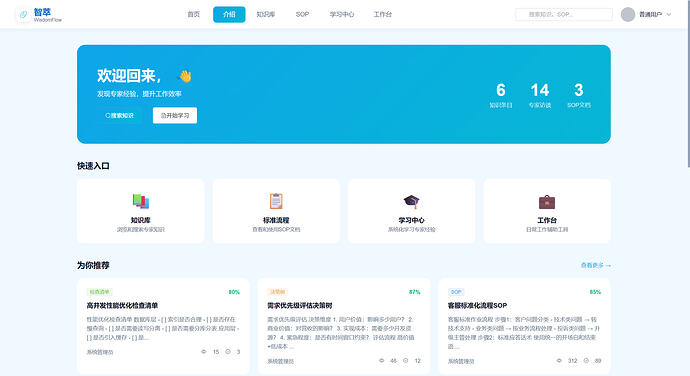Click the 6 知识条目 statistic
Image resolution: width=690 pixels, height=376 pixels.
pyautogui.click(x=501, y=95)
